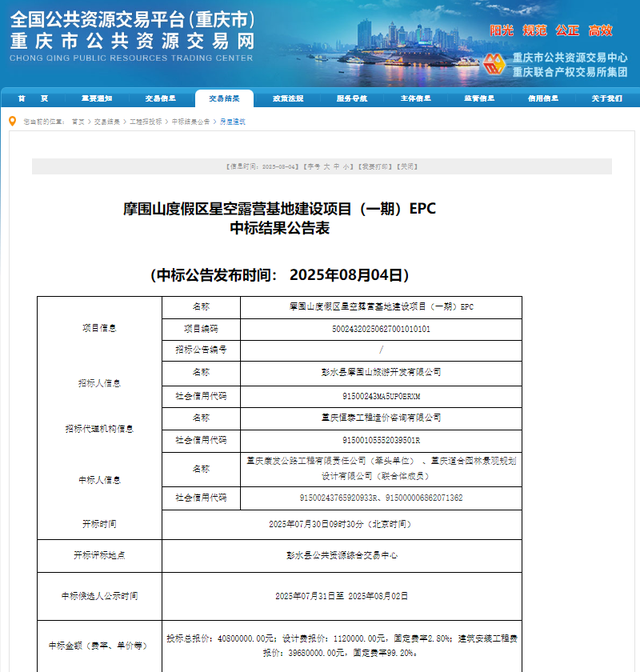The image size is (640, 672).
Task: Go to 中标结果公告 in the breadcrumb
Action: pos(191,122)
